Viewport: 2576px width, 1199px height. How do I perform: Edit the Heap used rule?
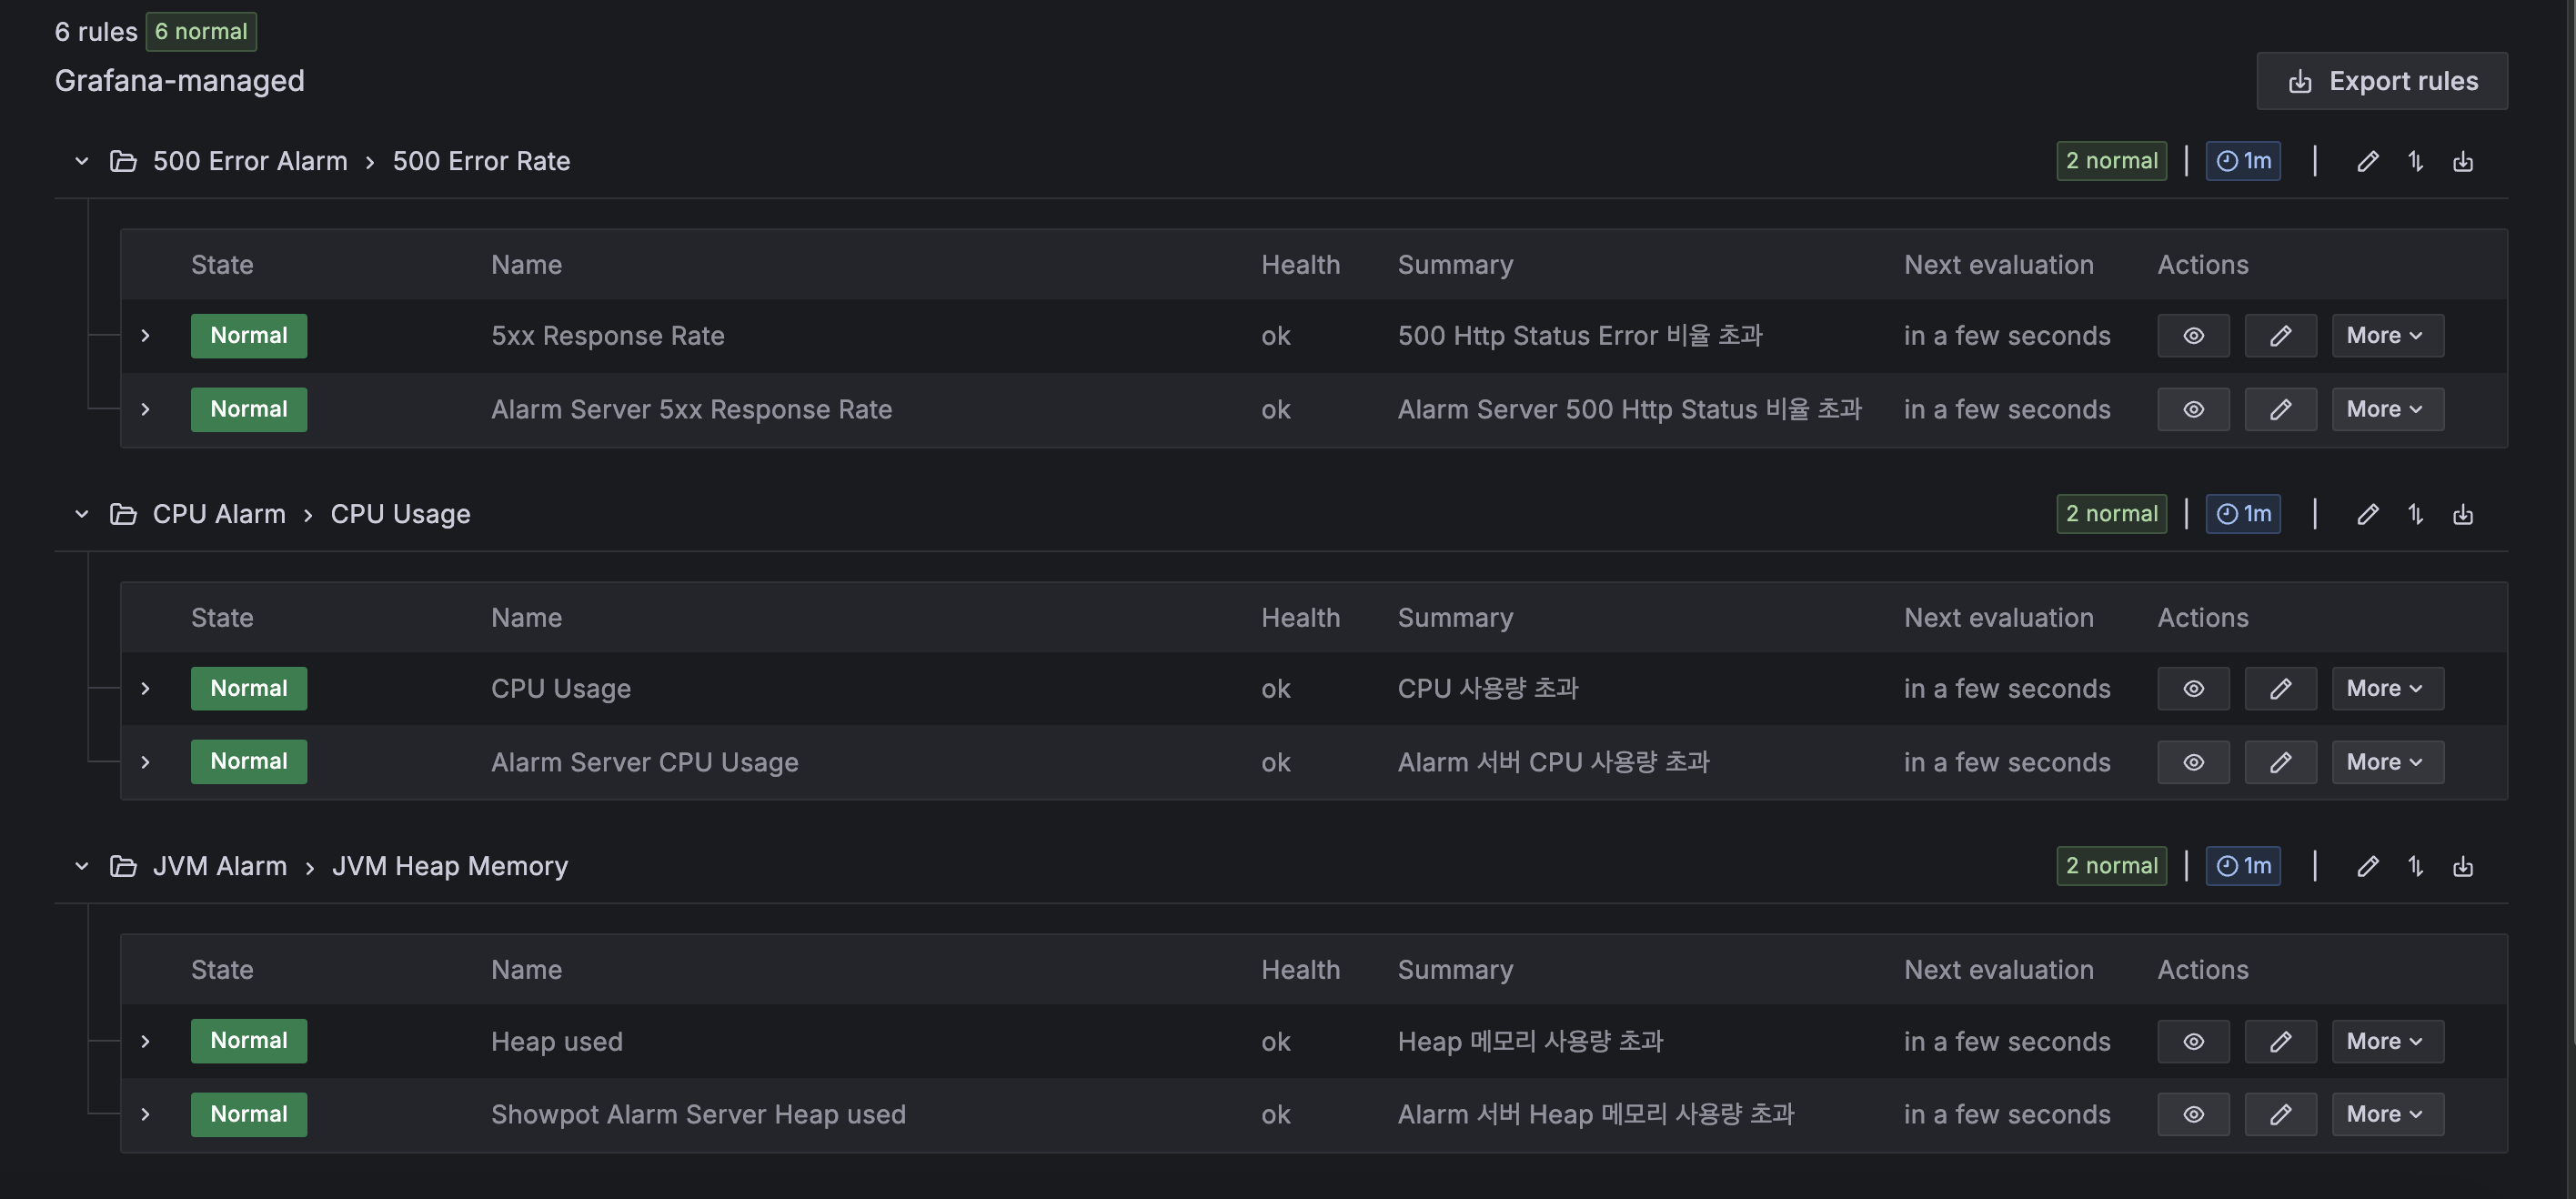2280,1041
